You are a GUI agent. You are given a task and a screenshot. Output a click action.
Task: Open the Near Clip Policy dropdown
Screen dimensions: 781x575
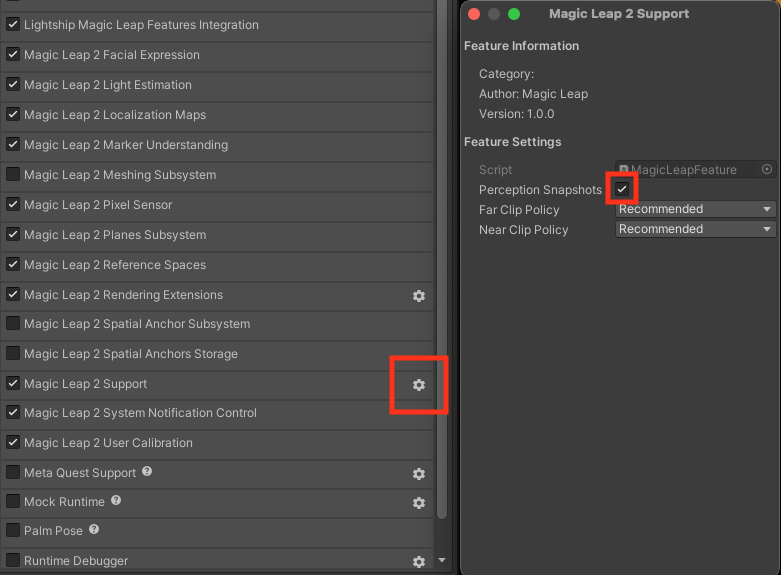tap(695, 229)
